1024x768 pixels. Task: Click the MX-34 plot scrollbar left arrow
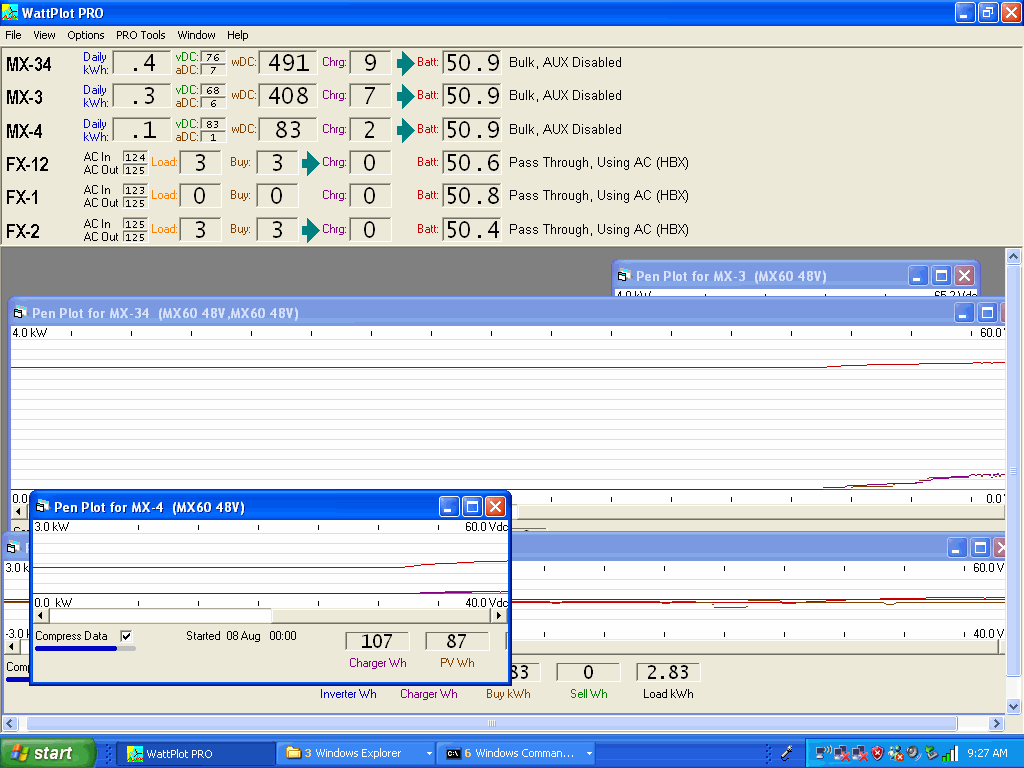18,511
